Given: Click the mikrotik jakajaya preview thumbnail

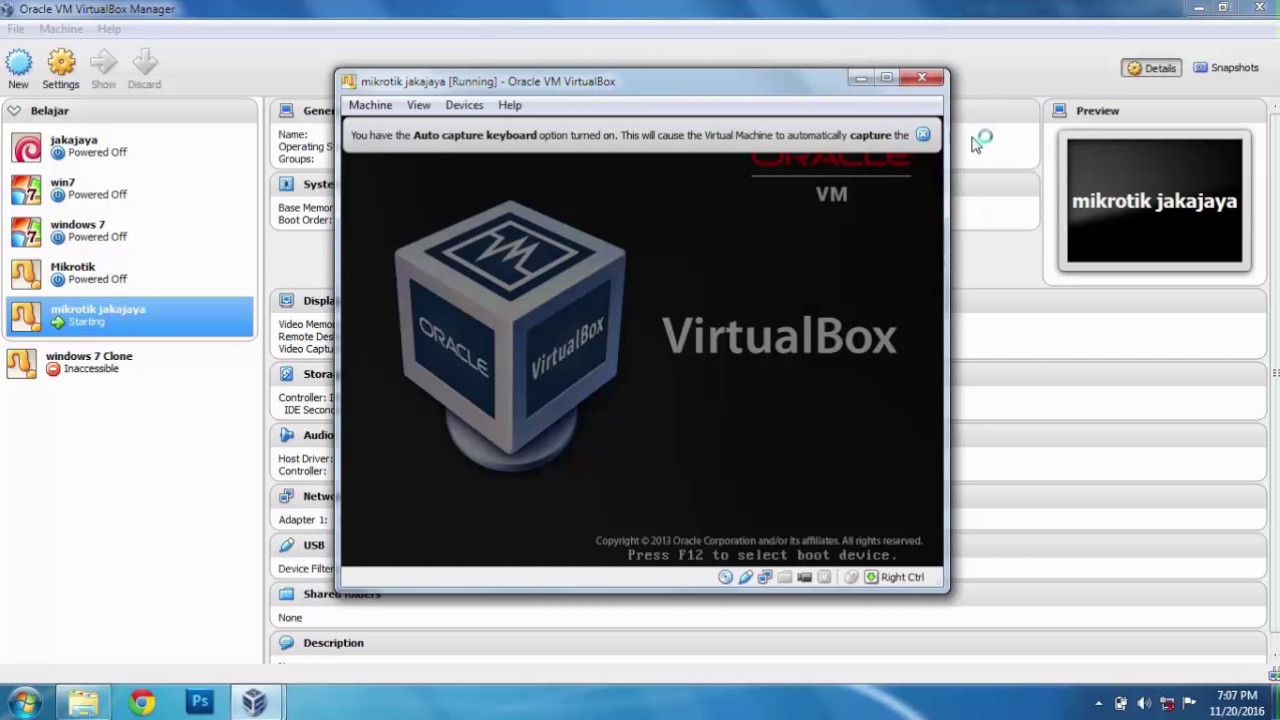Looking at the screenshot, I should pyautogui.click(x=1154, y=201).
